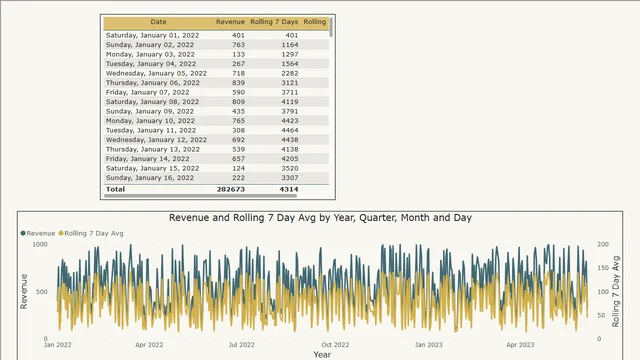The width and height of the screenshot is (640, 360).
Task: Click the Total row label
Action: coord(116,189)
